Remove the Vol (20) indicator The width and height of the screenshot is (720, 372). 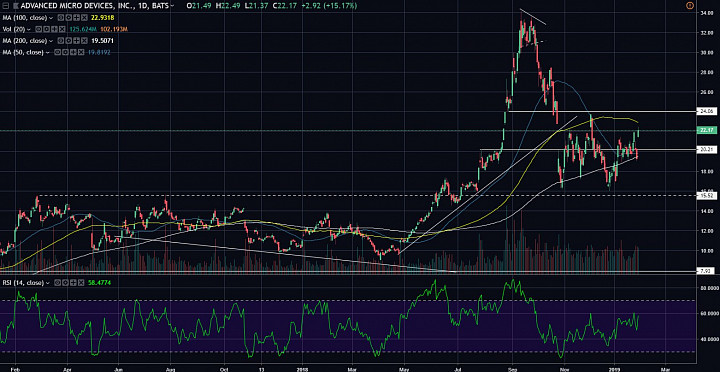(62, 29)
